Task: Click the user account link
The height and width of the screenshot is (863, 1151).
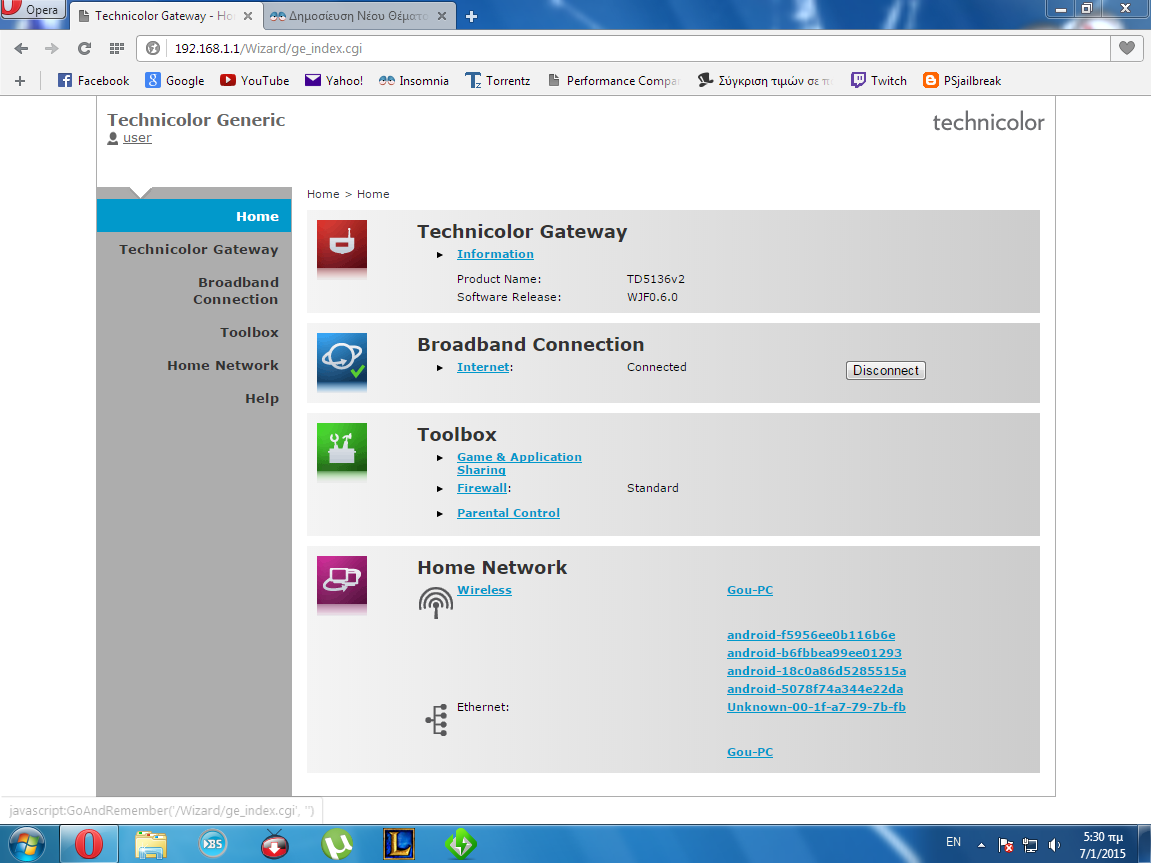Action: pos(137,138)
